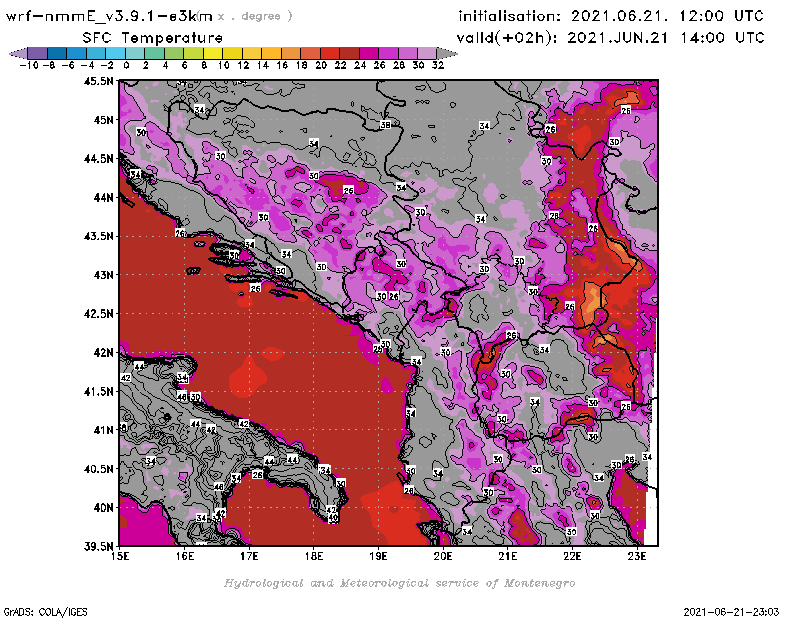Click the '18E' longitude label
Screen dimensions: 800x618
[x=314, y=556]
